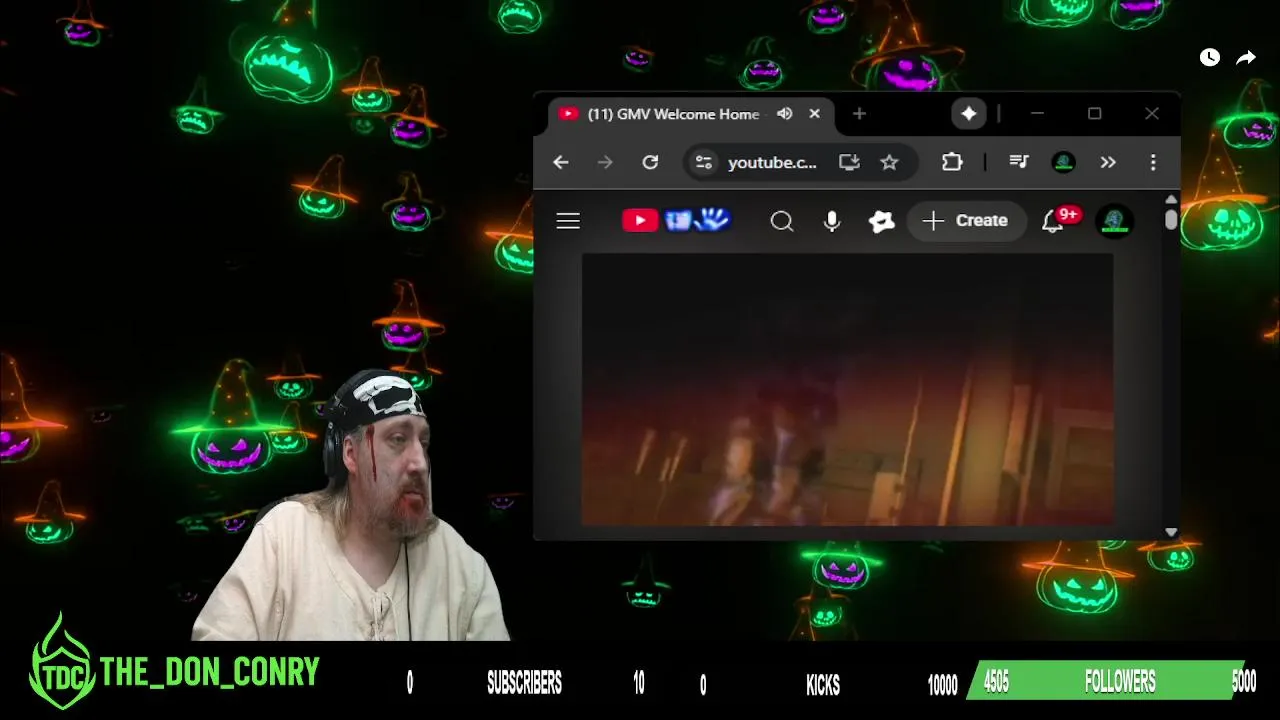Screen dimensions: 1280x720
Task: Open YouTube search
Action: coord(782,221)
